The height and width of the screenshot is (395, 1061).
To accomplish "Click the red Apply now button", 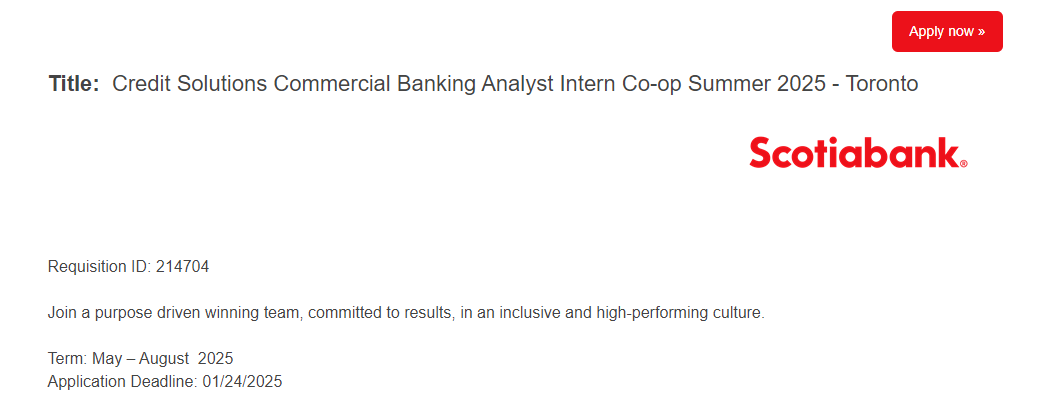I will click(x=947, y=31).
